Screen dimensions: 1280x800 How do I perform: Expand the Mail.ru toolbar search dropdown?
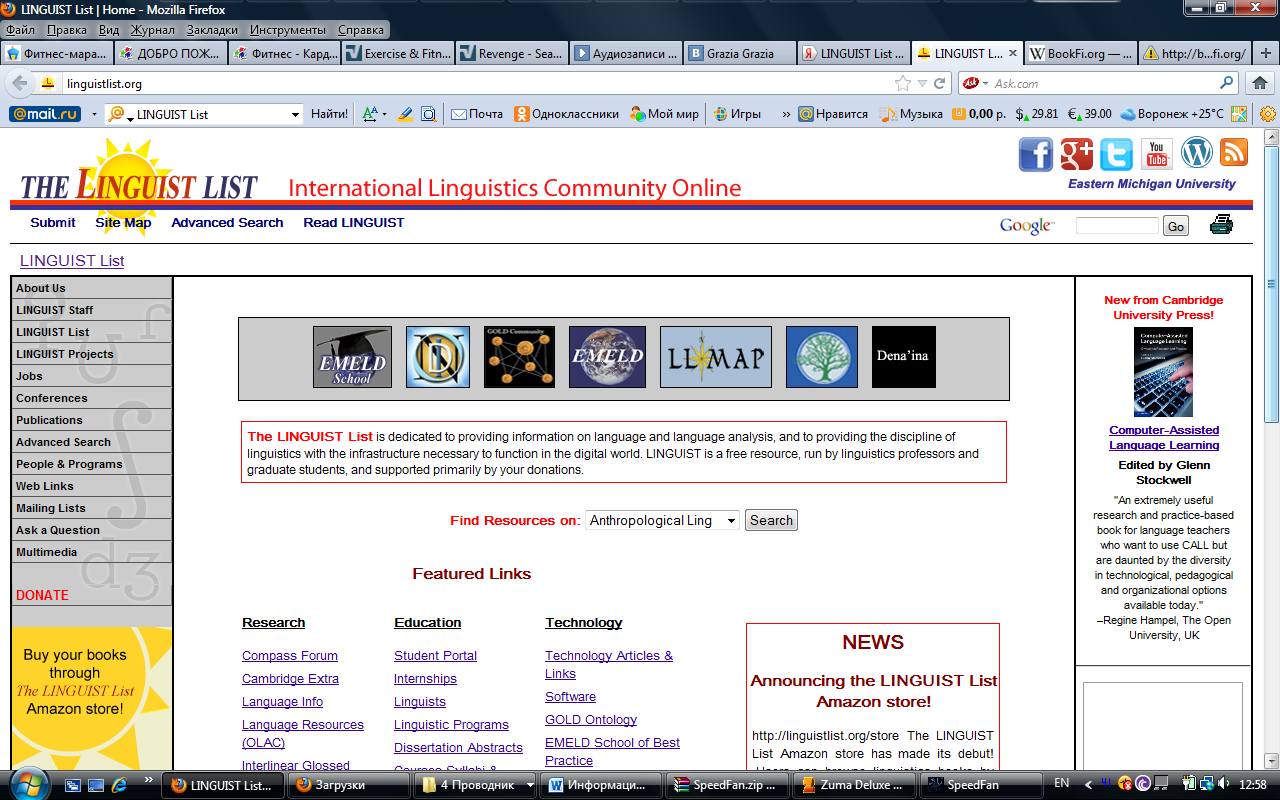click(x=295, y=115)
